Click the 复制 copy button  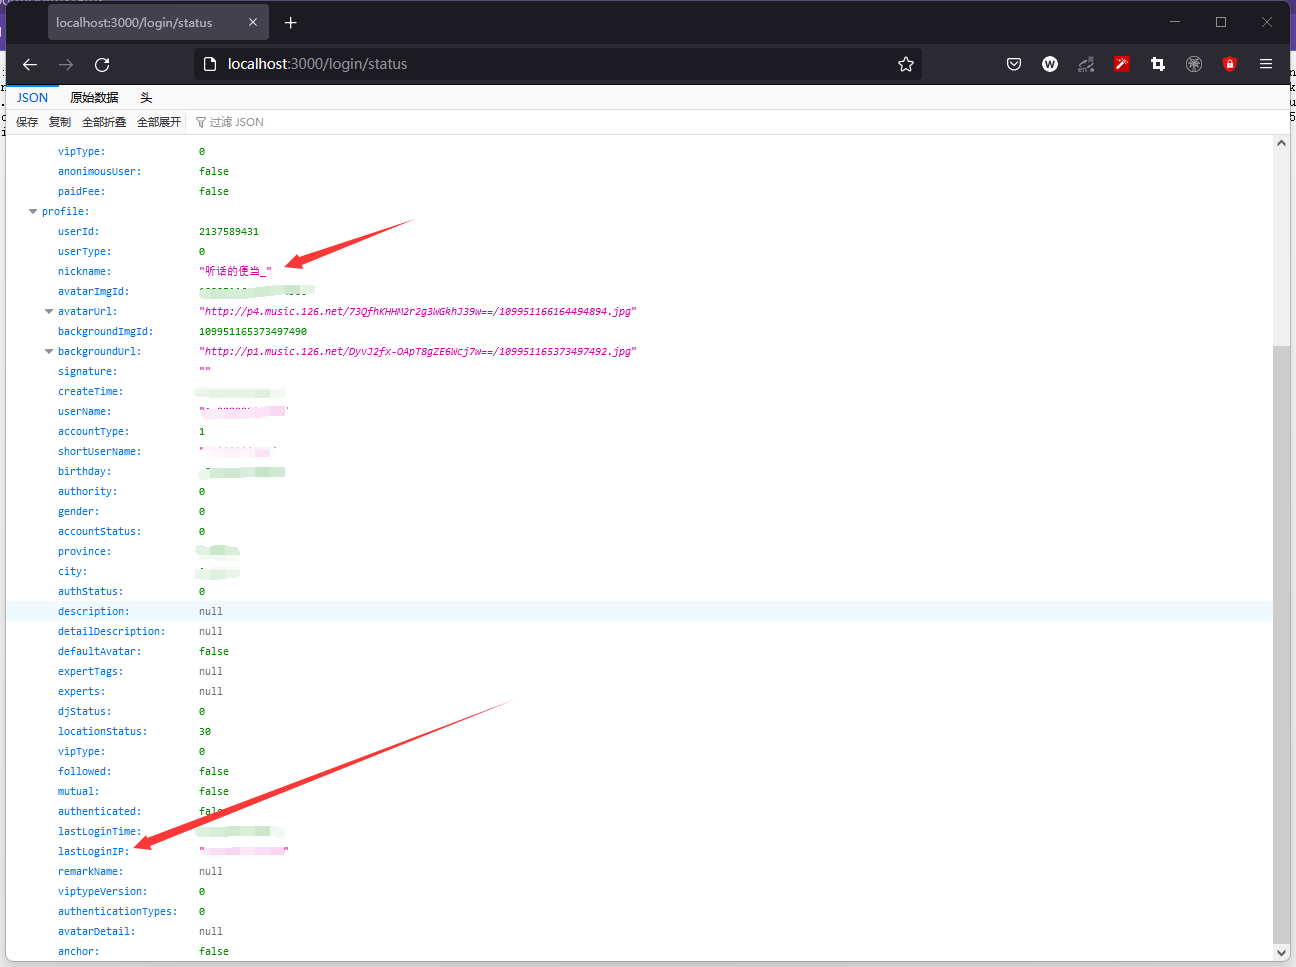(x=60, y=122)
